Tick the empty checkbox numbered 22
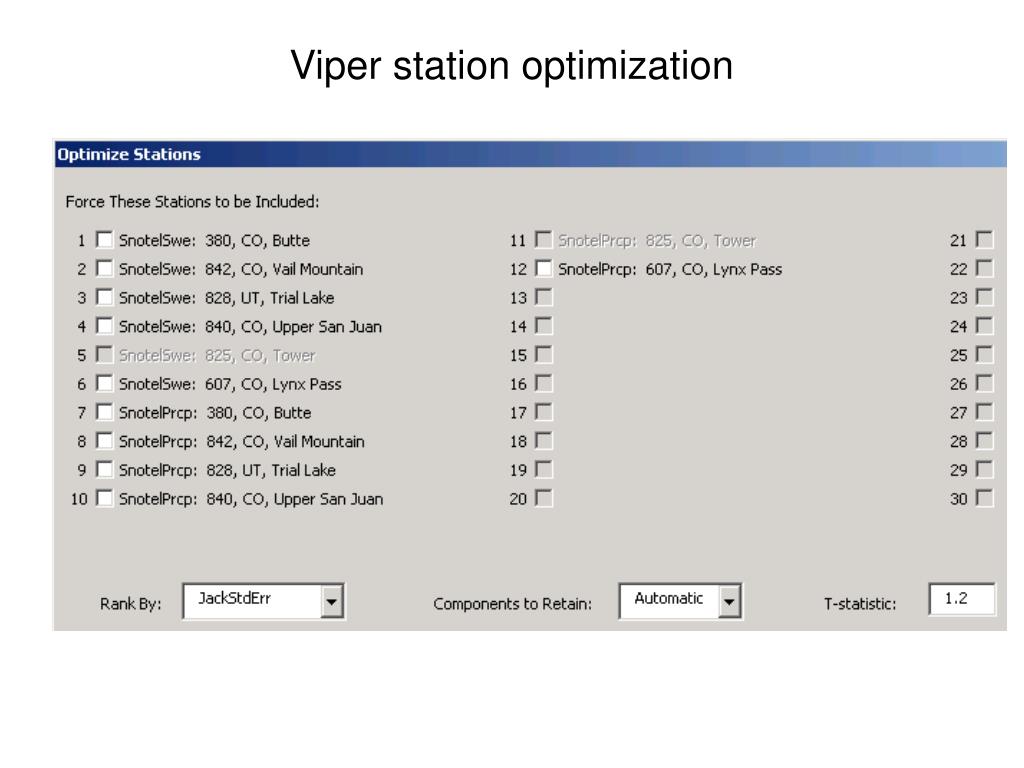 [984, 268]
